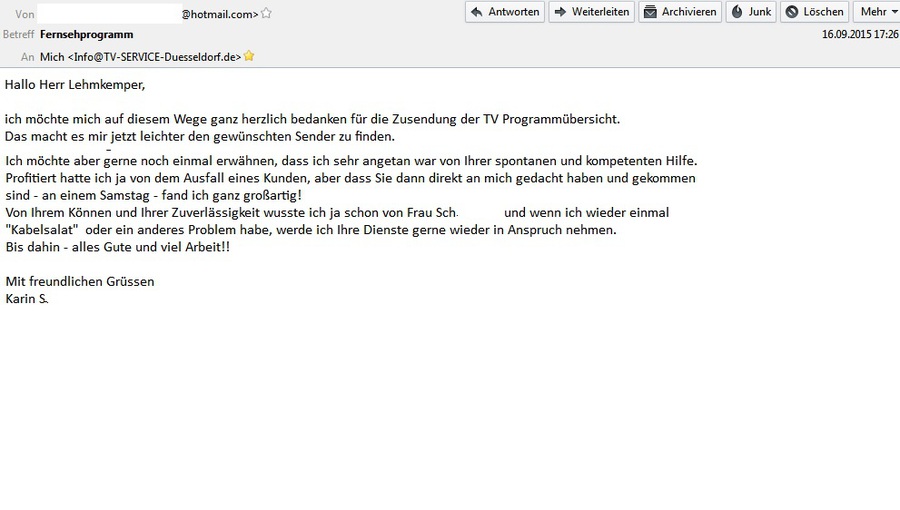
Task: Click the Antworten reply button
Action: point(505,12)
